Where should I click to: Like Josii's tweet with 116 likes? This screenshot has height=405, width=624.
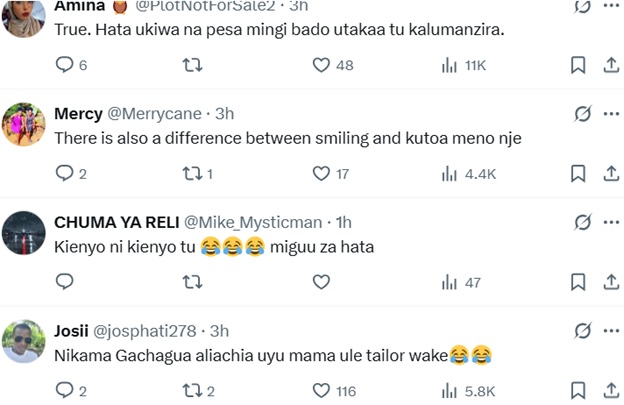(321, 391)
